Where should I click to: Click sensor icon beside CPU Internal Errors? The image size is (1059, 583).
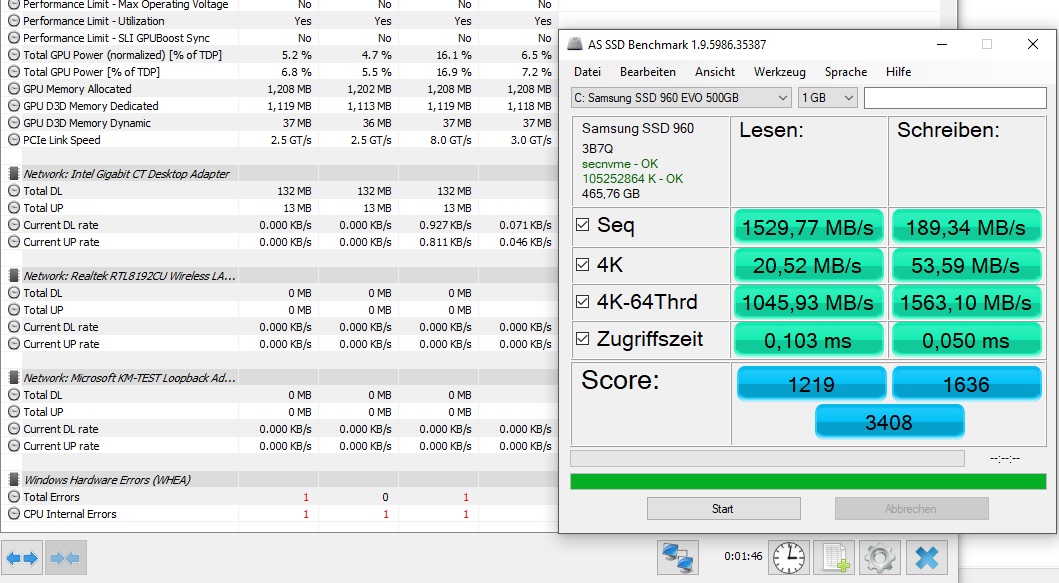(14, 513)
